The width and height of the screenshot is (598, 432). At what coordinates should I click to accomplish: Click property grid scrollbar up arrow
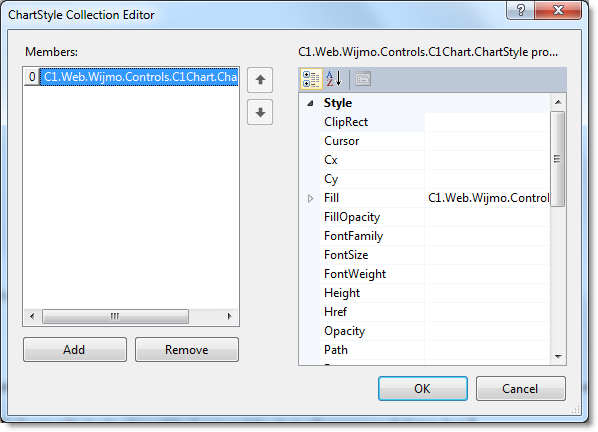(x=558, y=102)
